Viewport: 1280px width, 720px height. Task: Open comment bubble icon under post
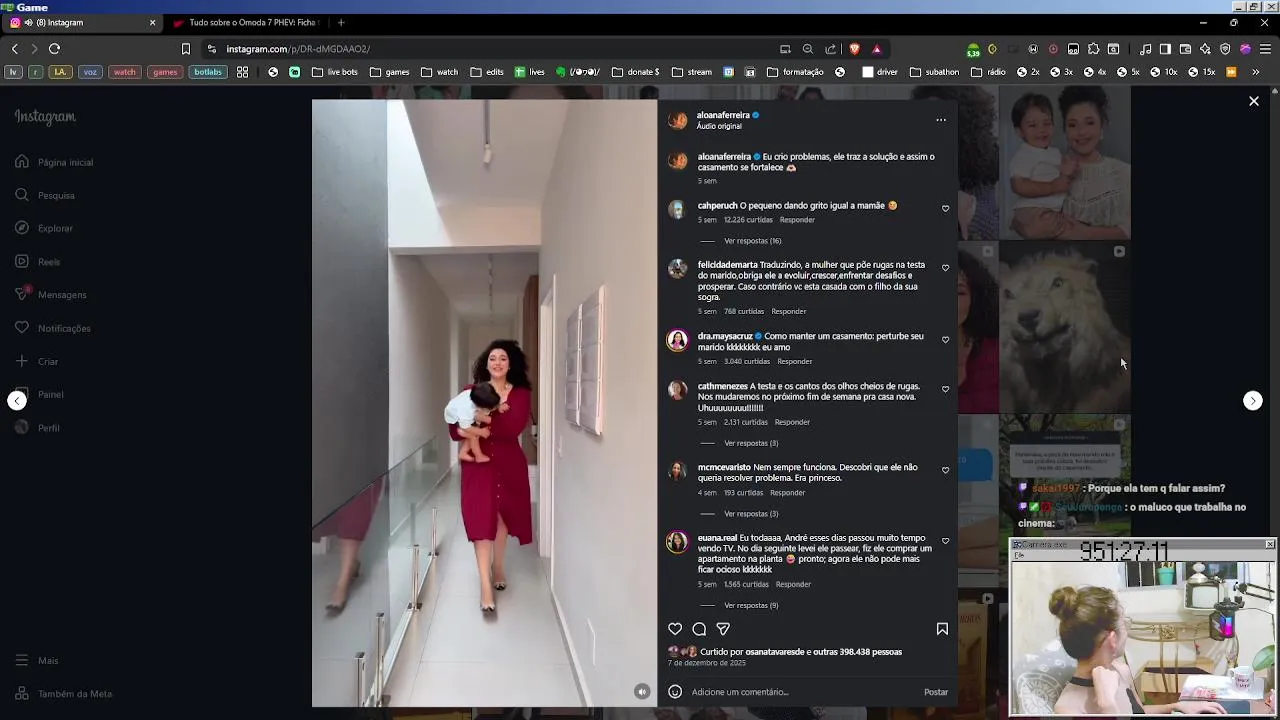[699, 629]
